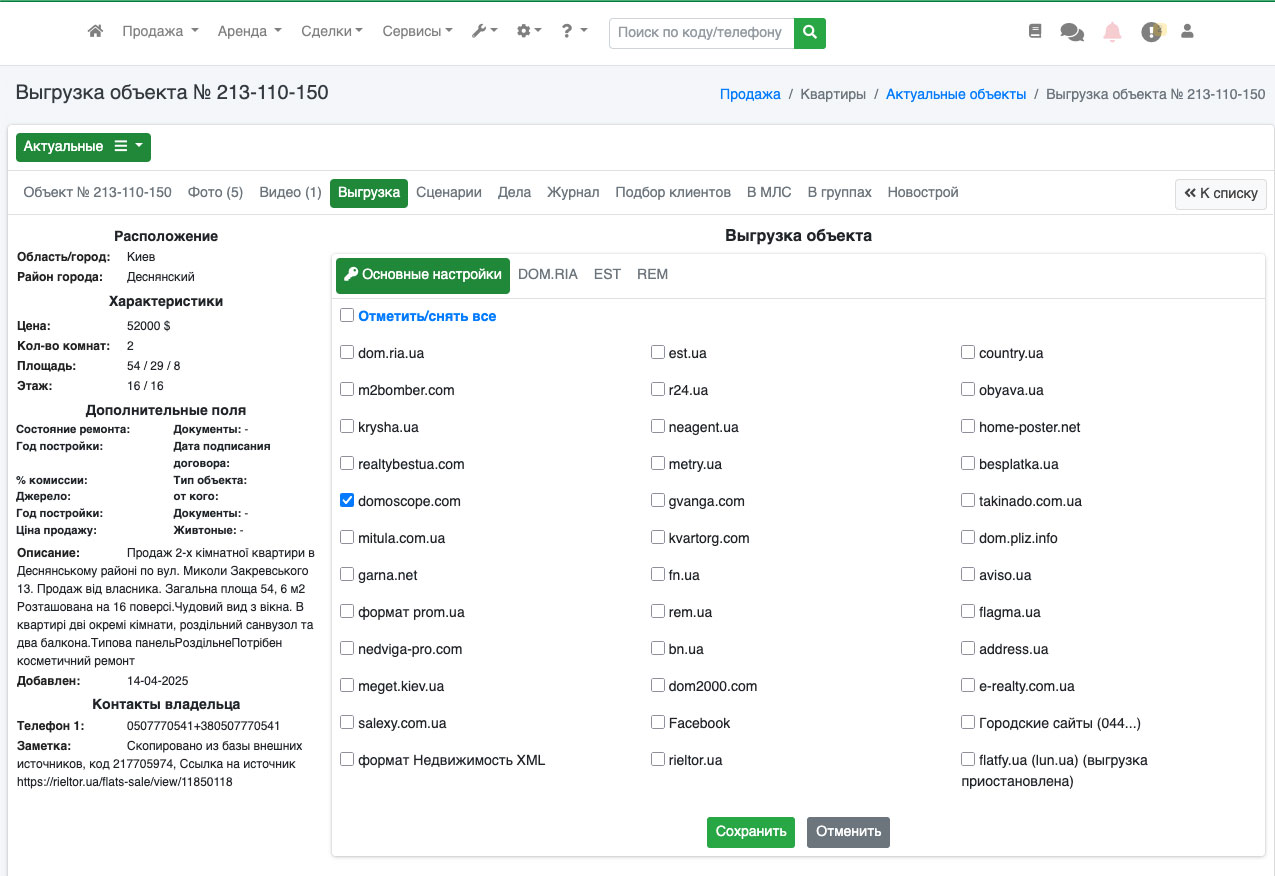Switch to the Фото (5) tab
The image size is (1275, 876).
pyautogui.click(x=215, y=192)
